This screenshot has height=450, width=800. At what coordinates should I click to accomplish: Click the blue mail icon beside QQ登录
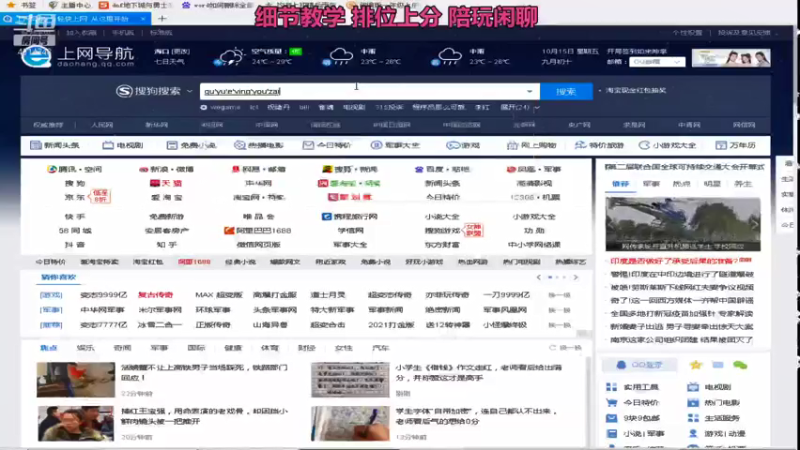tap(718, 365)
